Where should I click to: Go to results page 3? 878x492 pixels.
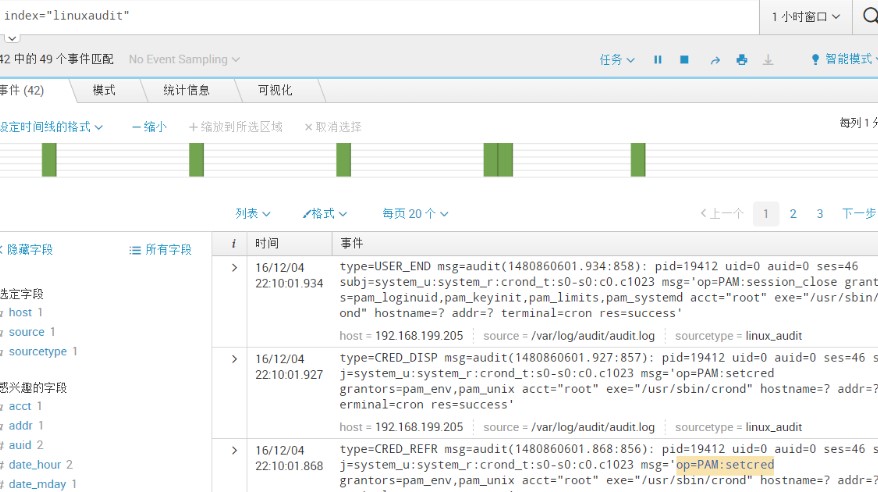[820, 214]
